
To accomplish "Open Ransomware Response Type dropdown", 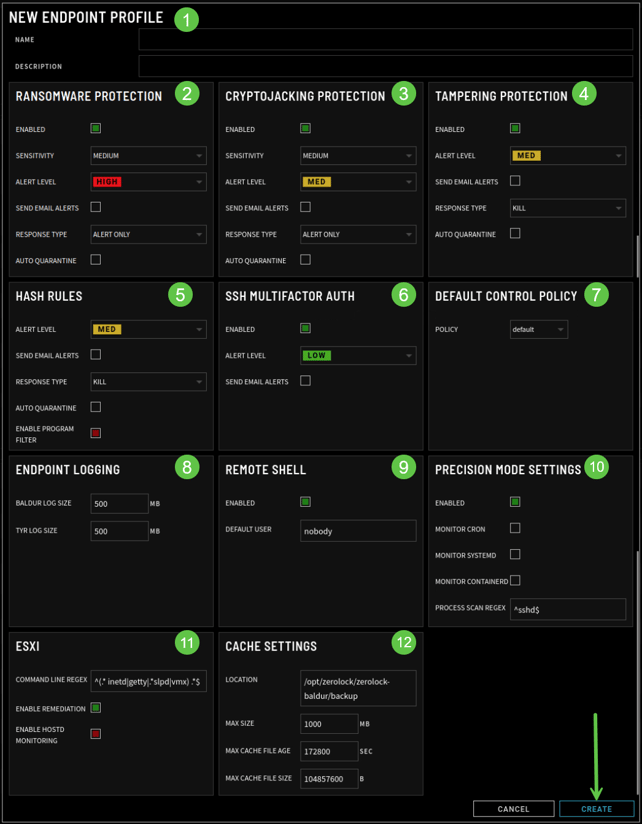I will pos(148,234).
